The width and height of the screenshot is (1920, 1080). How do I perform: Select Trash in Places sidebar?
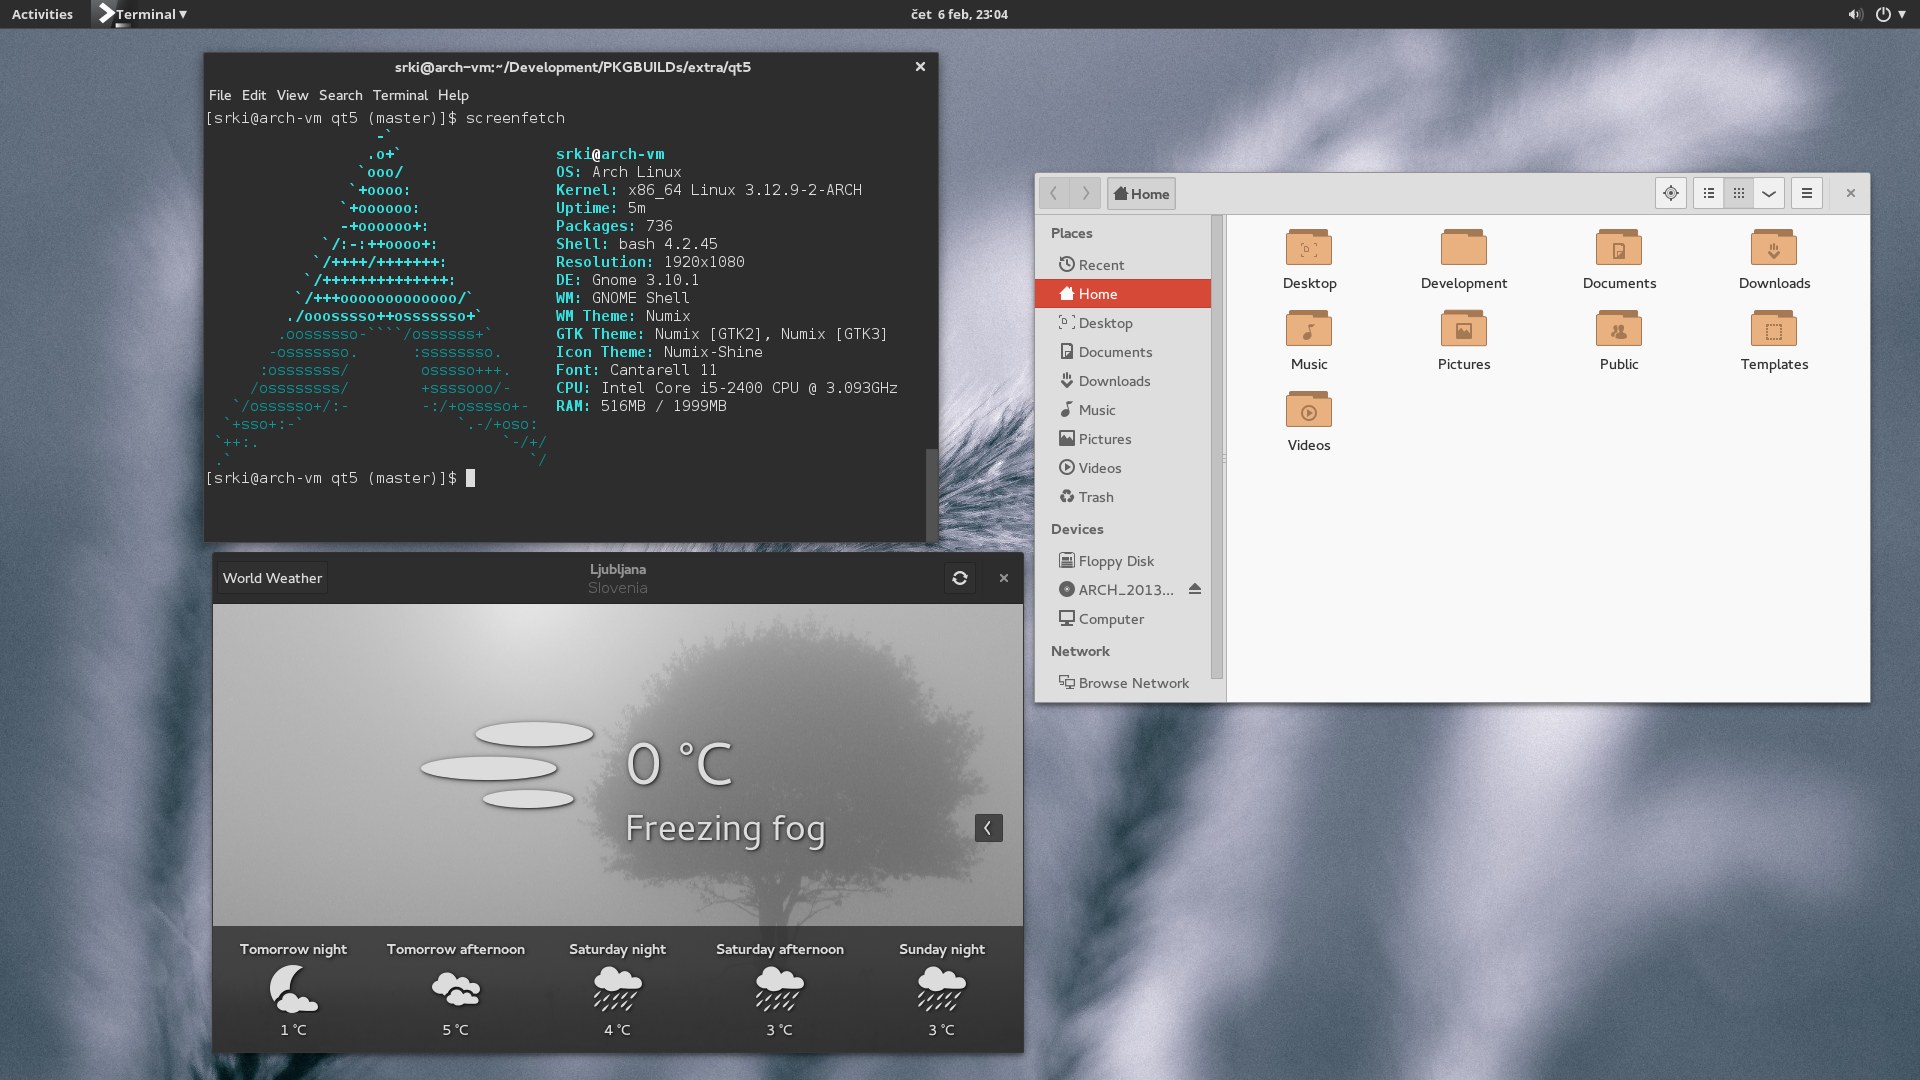1095,497
